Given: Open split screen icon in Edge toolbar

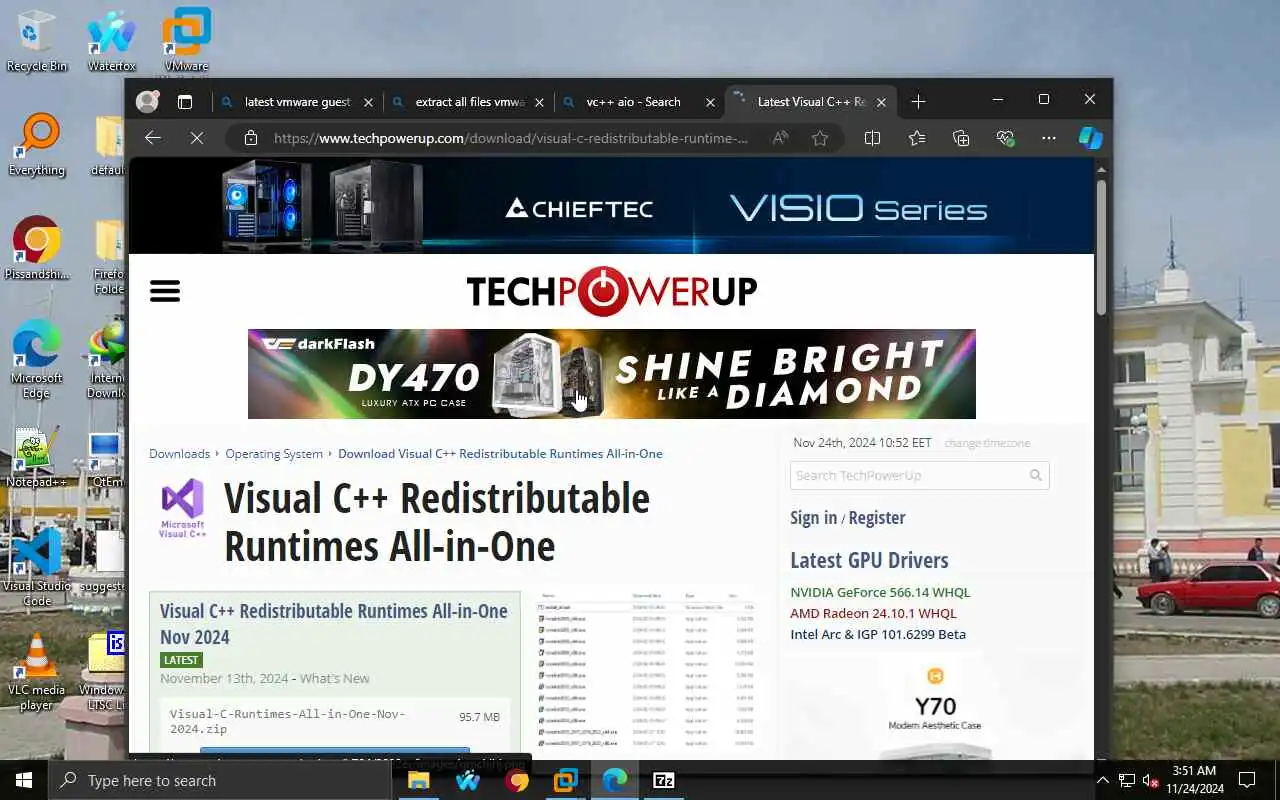Looking at the screenshot, I should 872,138.
